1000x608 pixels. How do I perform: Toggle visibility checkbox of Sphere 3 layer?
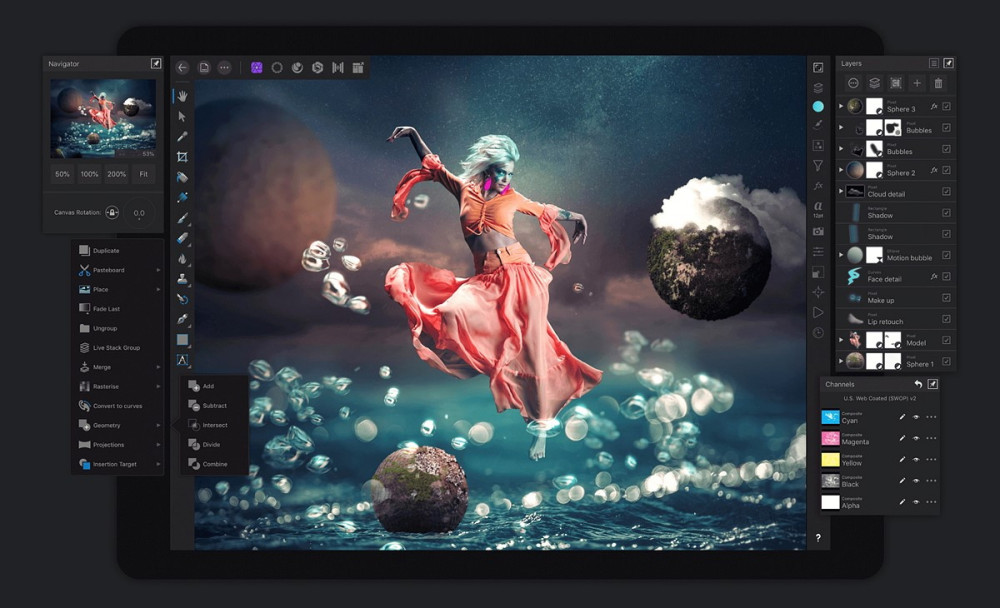point(946,107)
